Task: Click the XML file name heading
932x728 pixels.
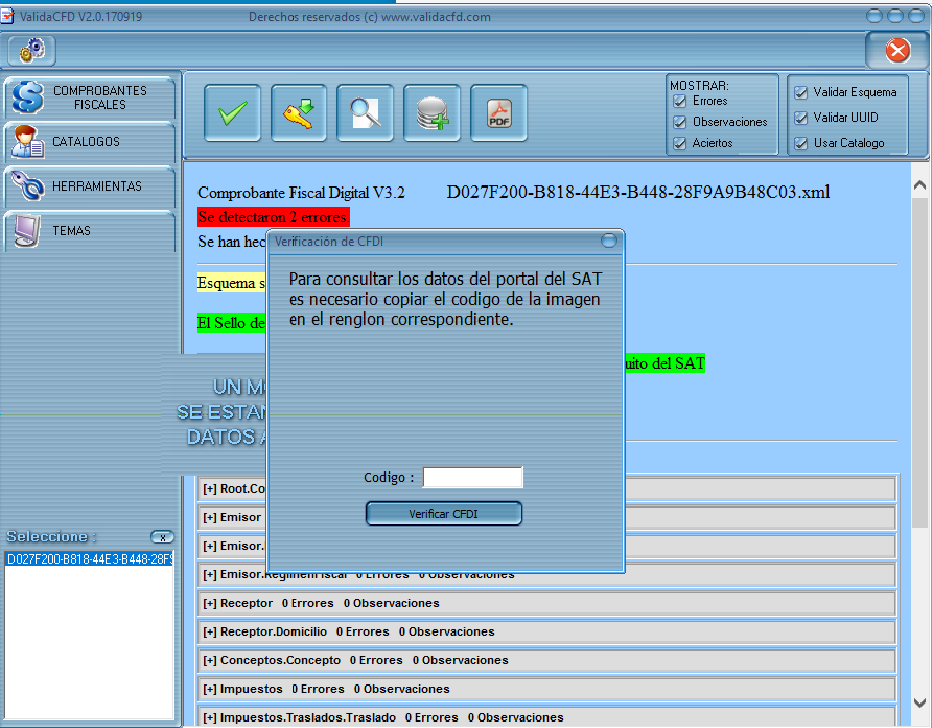Action: click(638, 192)
